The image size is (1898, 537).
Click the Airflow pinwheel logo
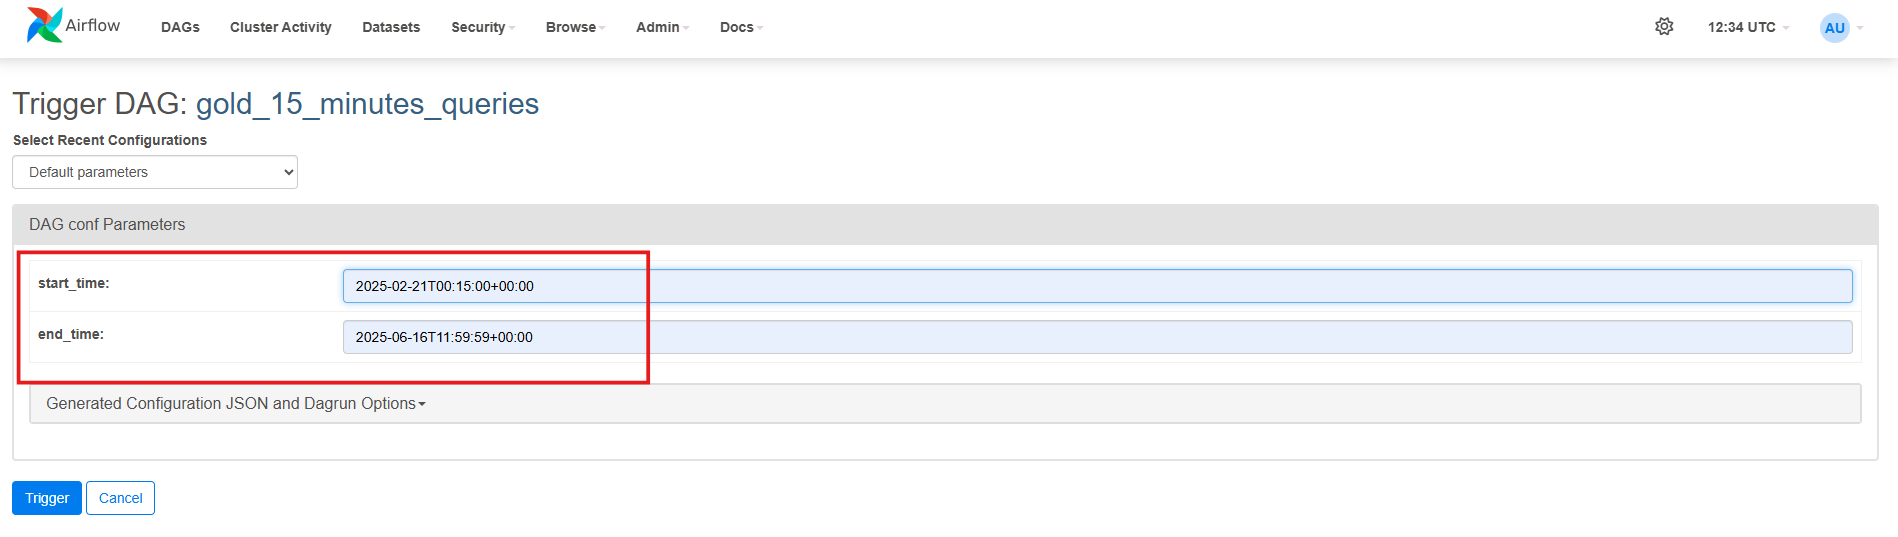pos(44,25)
